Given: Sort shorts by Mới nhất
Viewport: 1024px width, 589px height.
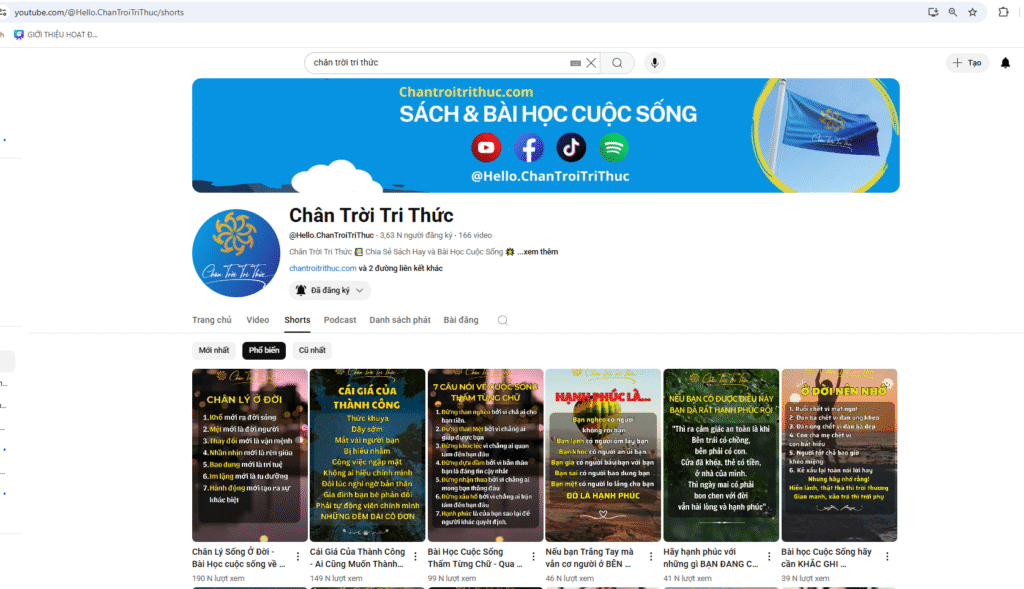Looking at the screenshot, I should point(214,350).
